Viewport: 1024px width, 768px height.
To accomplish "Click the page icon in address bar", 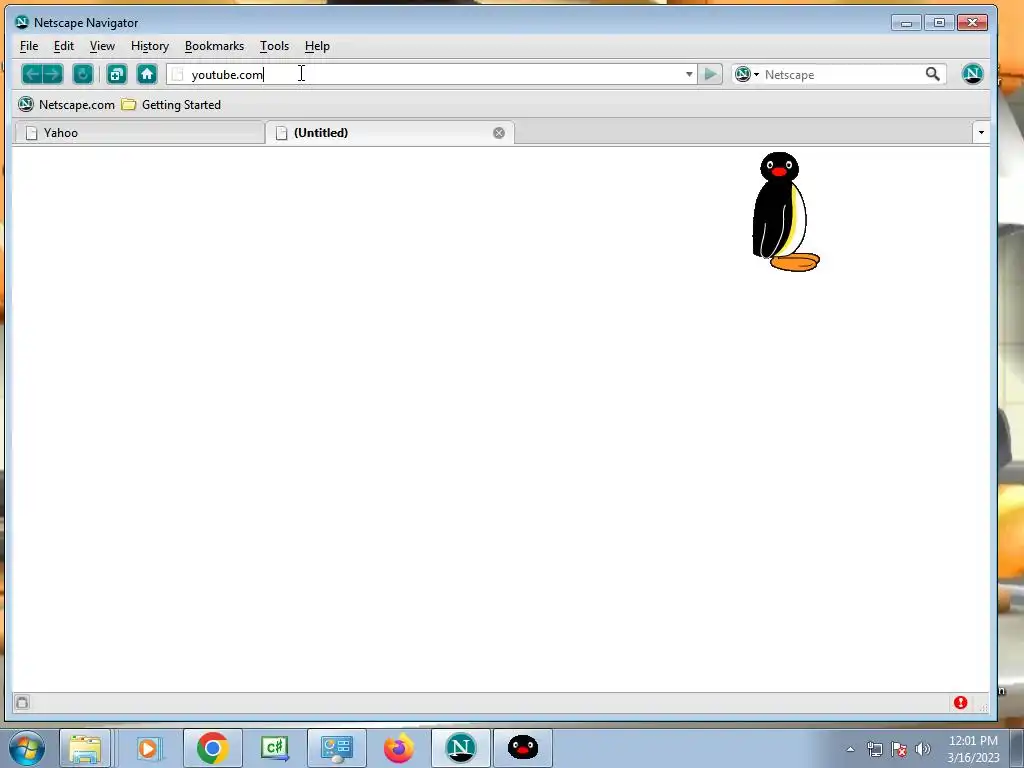I will [177, 74].
